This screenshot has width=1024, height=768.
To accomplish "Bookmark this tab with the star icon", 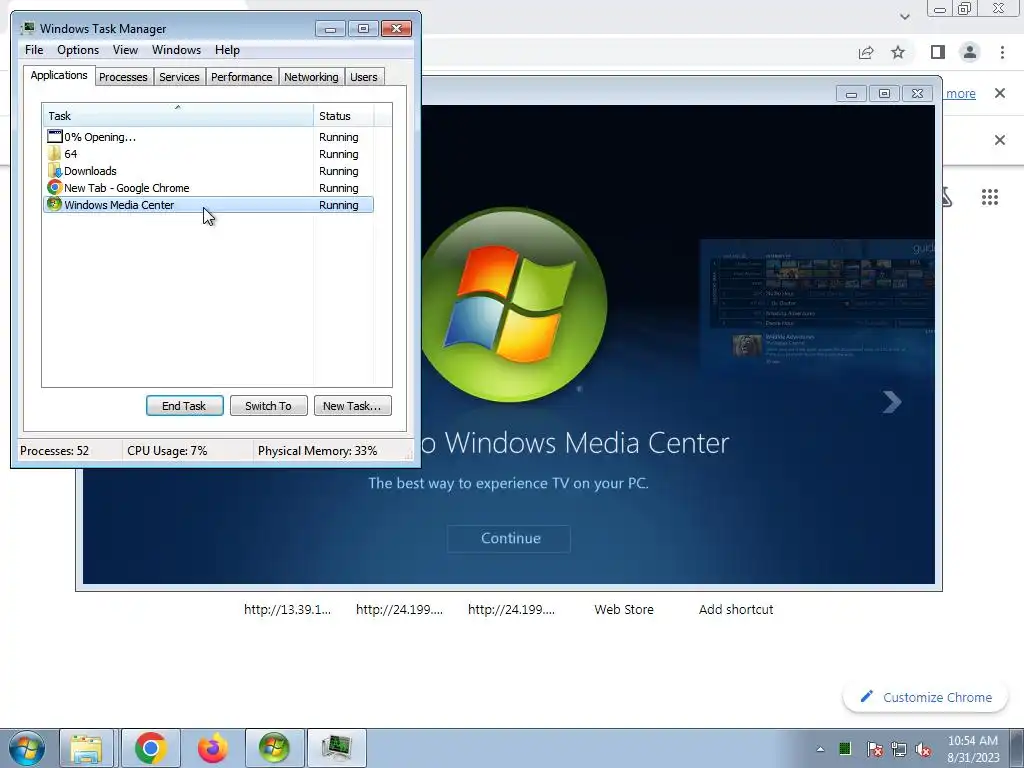I will click(898, 52).
